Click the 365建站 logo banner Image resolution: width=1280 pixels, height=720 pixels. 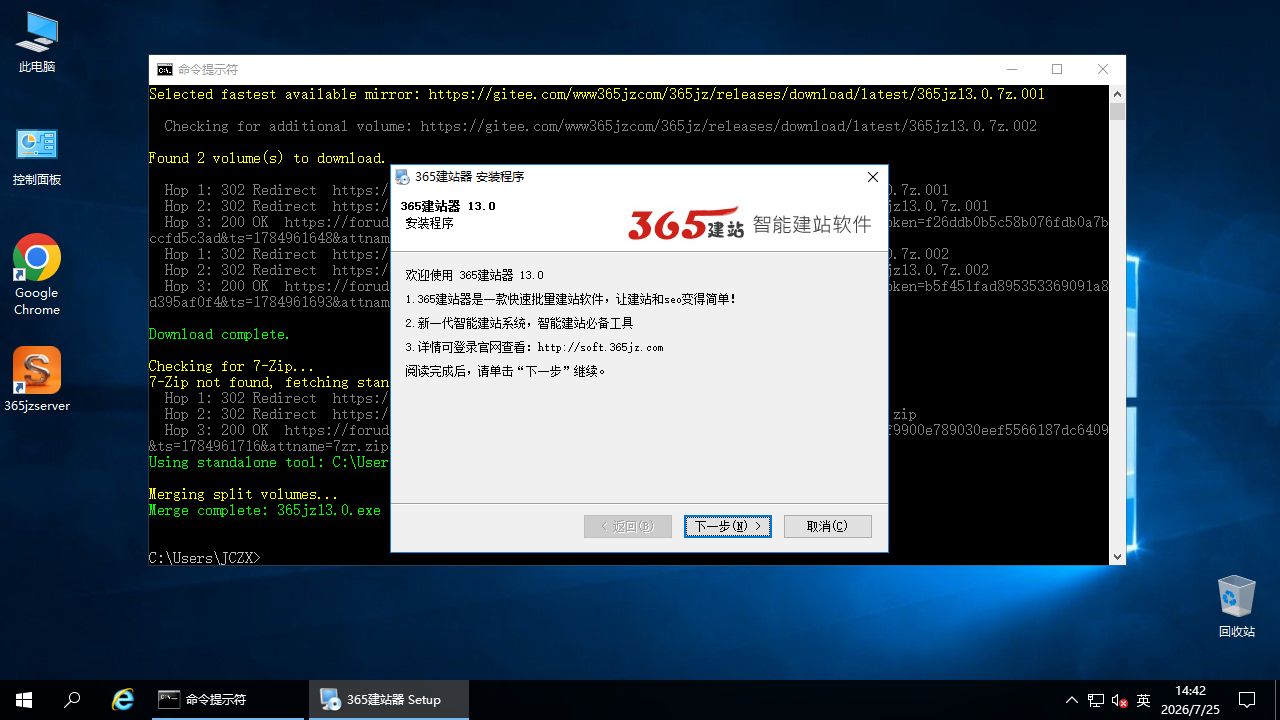(749, 222)
